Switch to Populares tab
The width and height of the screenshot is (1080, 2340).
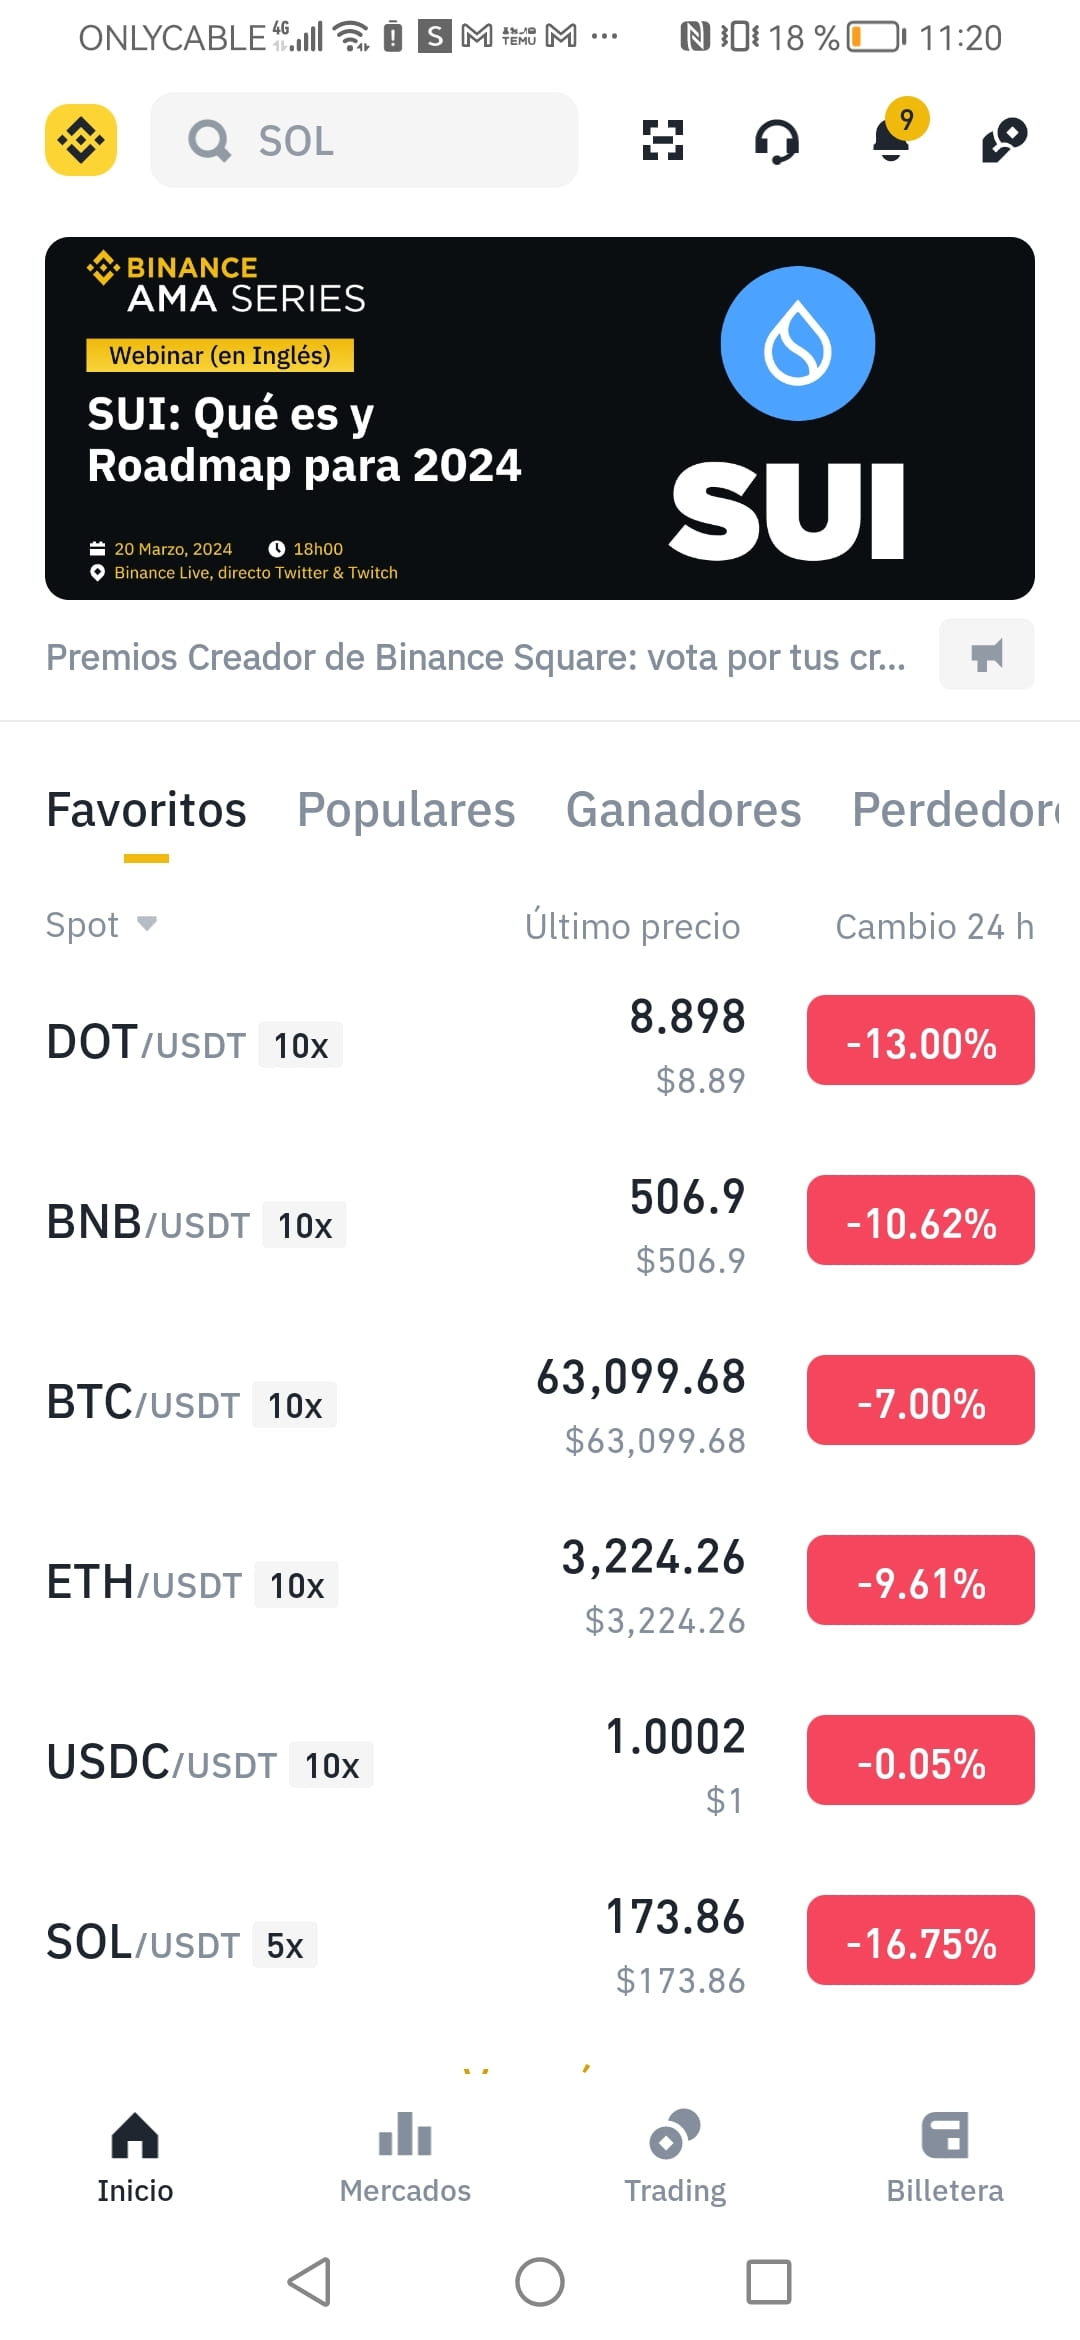coord(406,809)
